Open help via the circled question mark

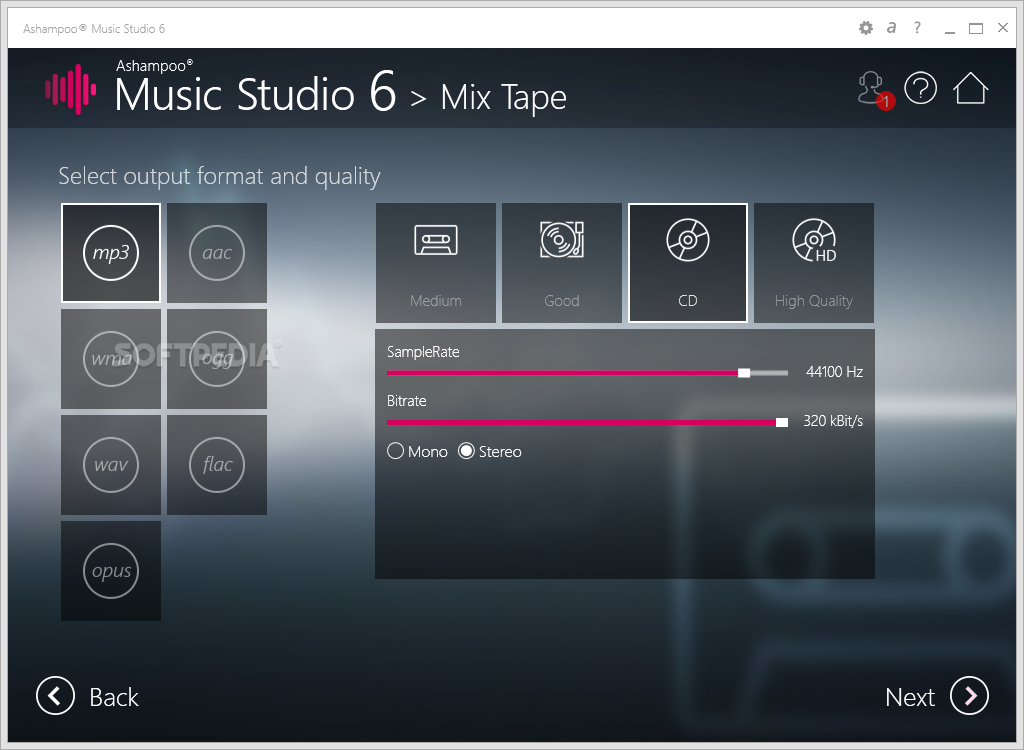[x=921, y=88]
